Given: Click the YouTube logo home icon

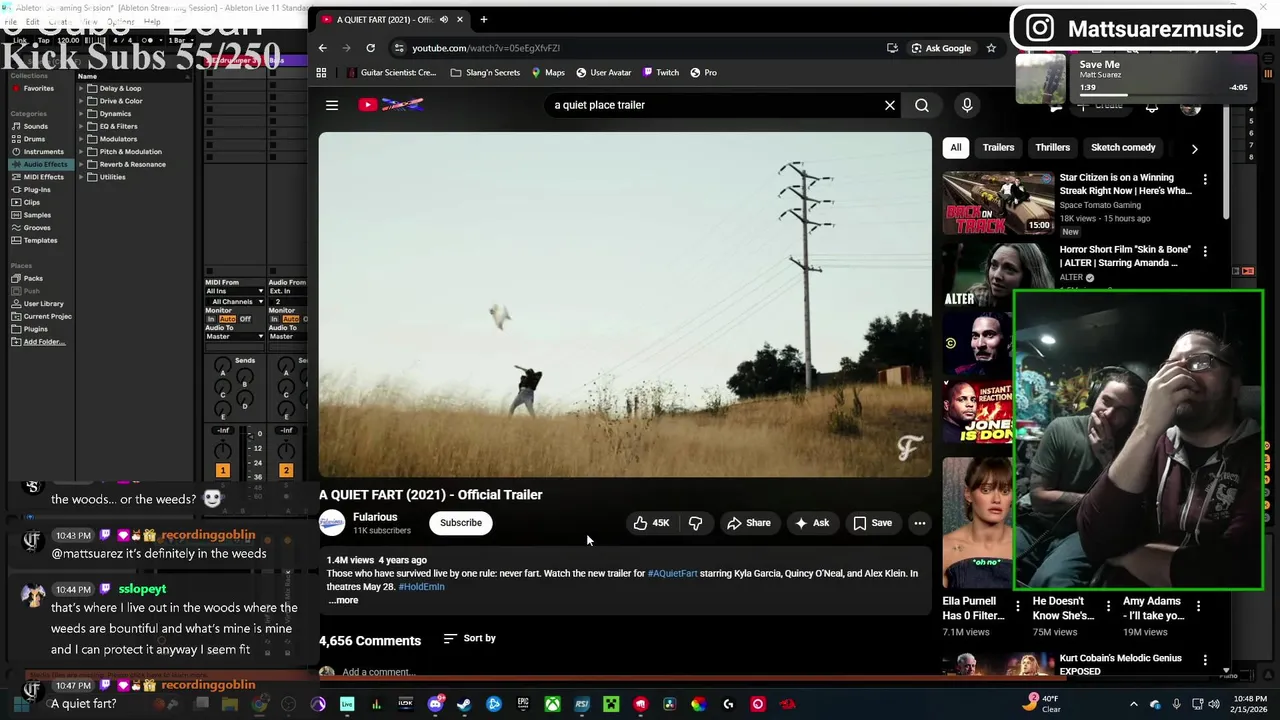Looking at the screenshot, I should pos(391,105).
